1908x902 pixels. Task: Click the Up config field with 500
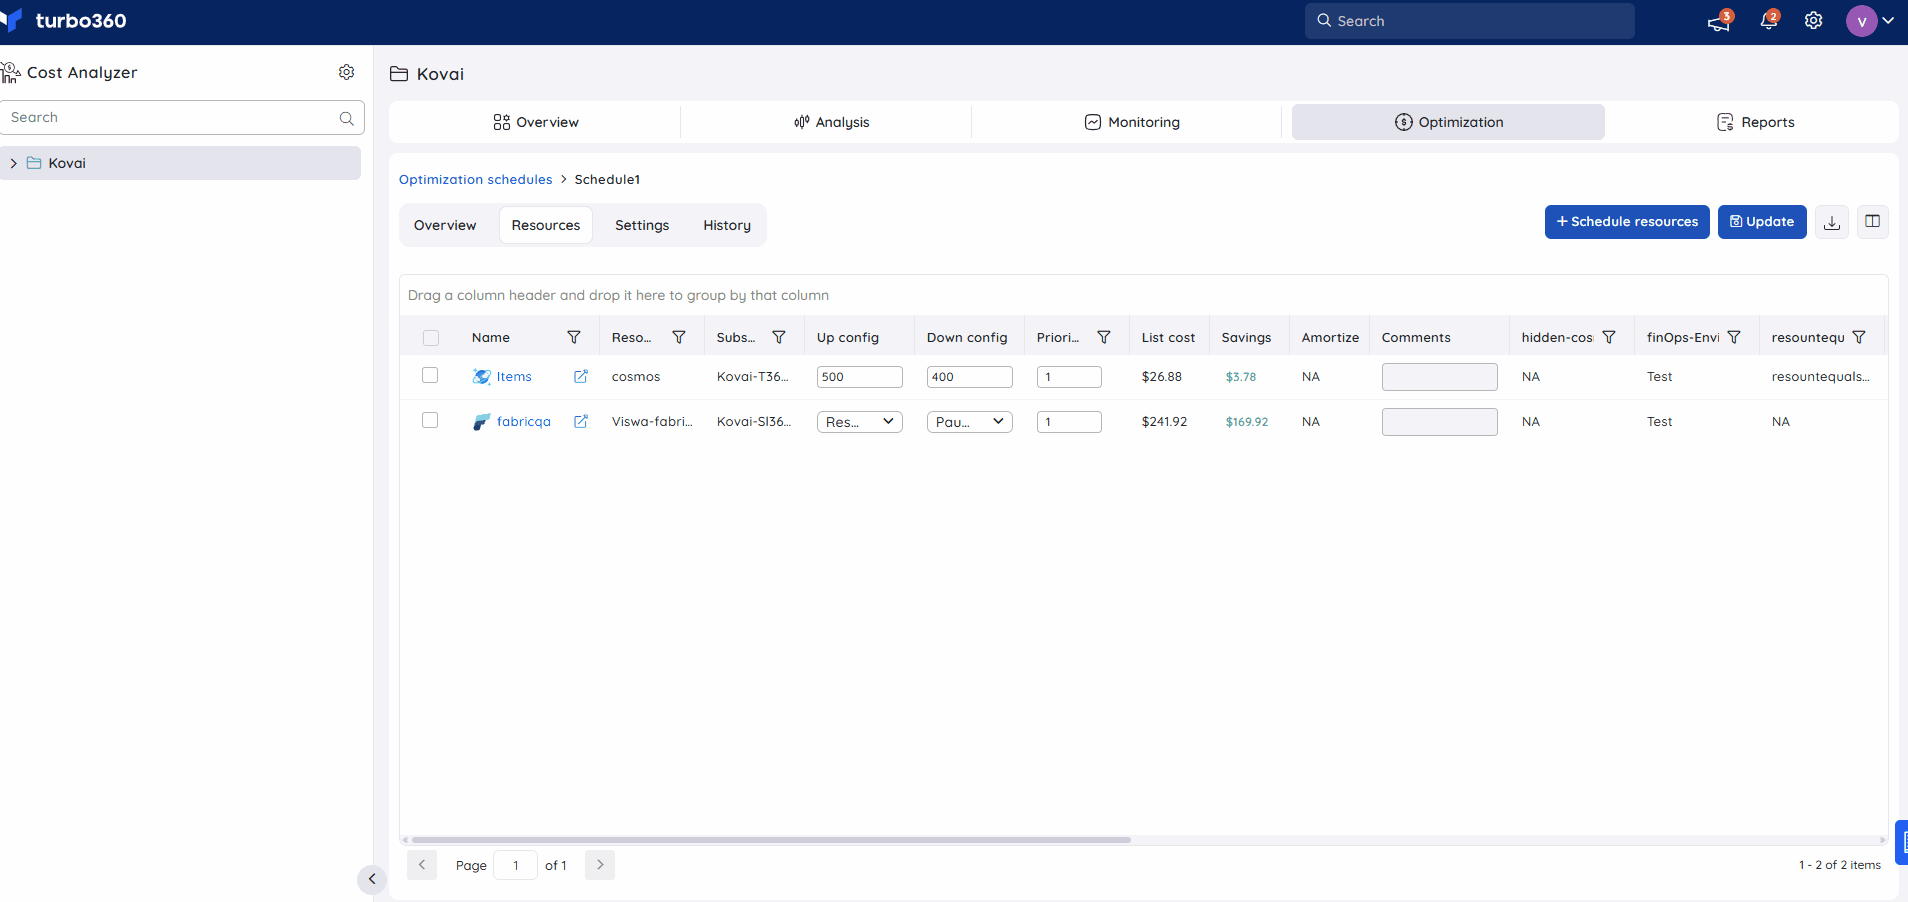(860, 377)
